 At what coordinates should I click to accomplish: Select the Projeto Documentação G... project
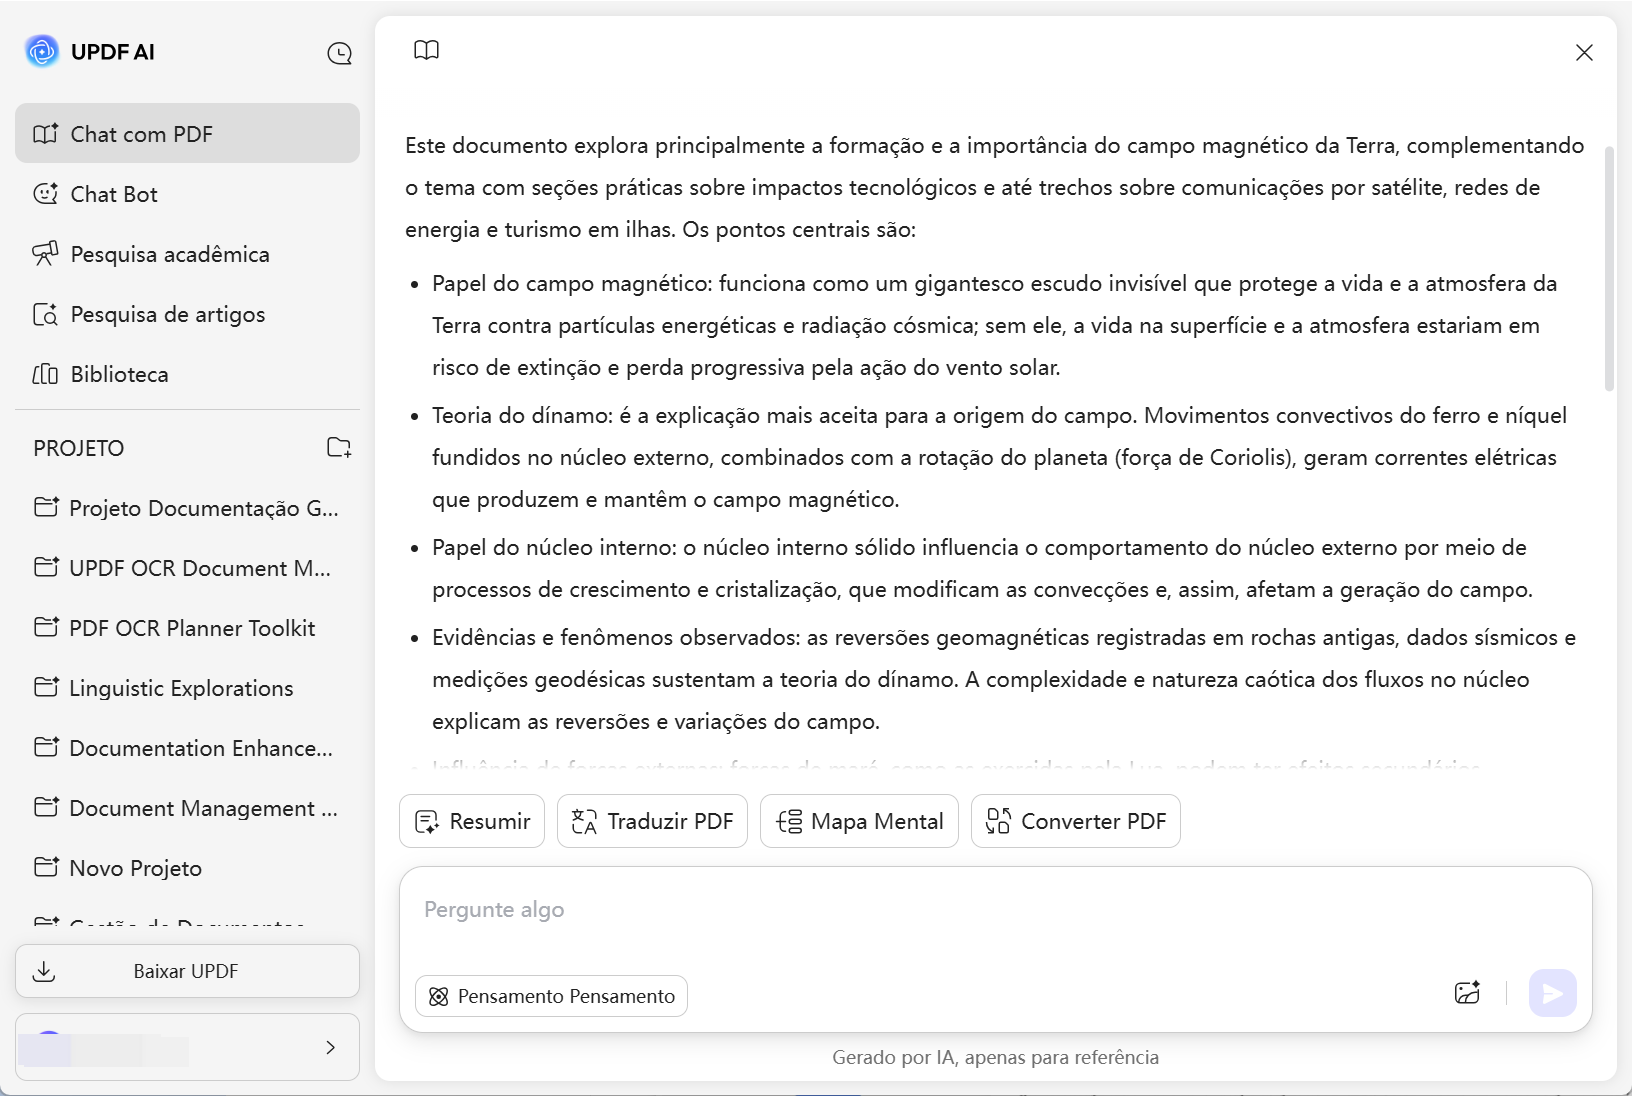tap(203, 508)
